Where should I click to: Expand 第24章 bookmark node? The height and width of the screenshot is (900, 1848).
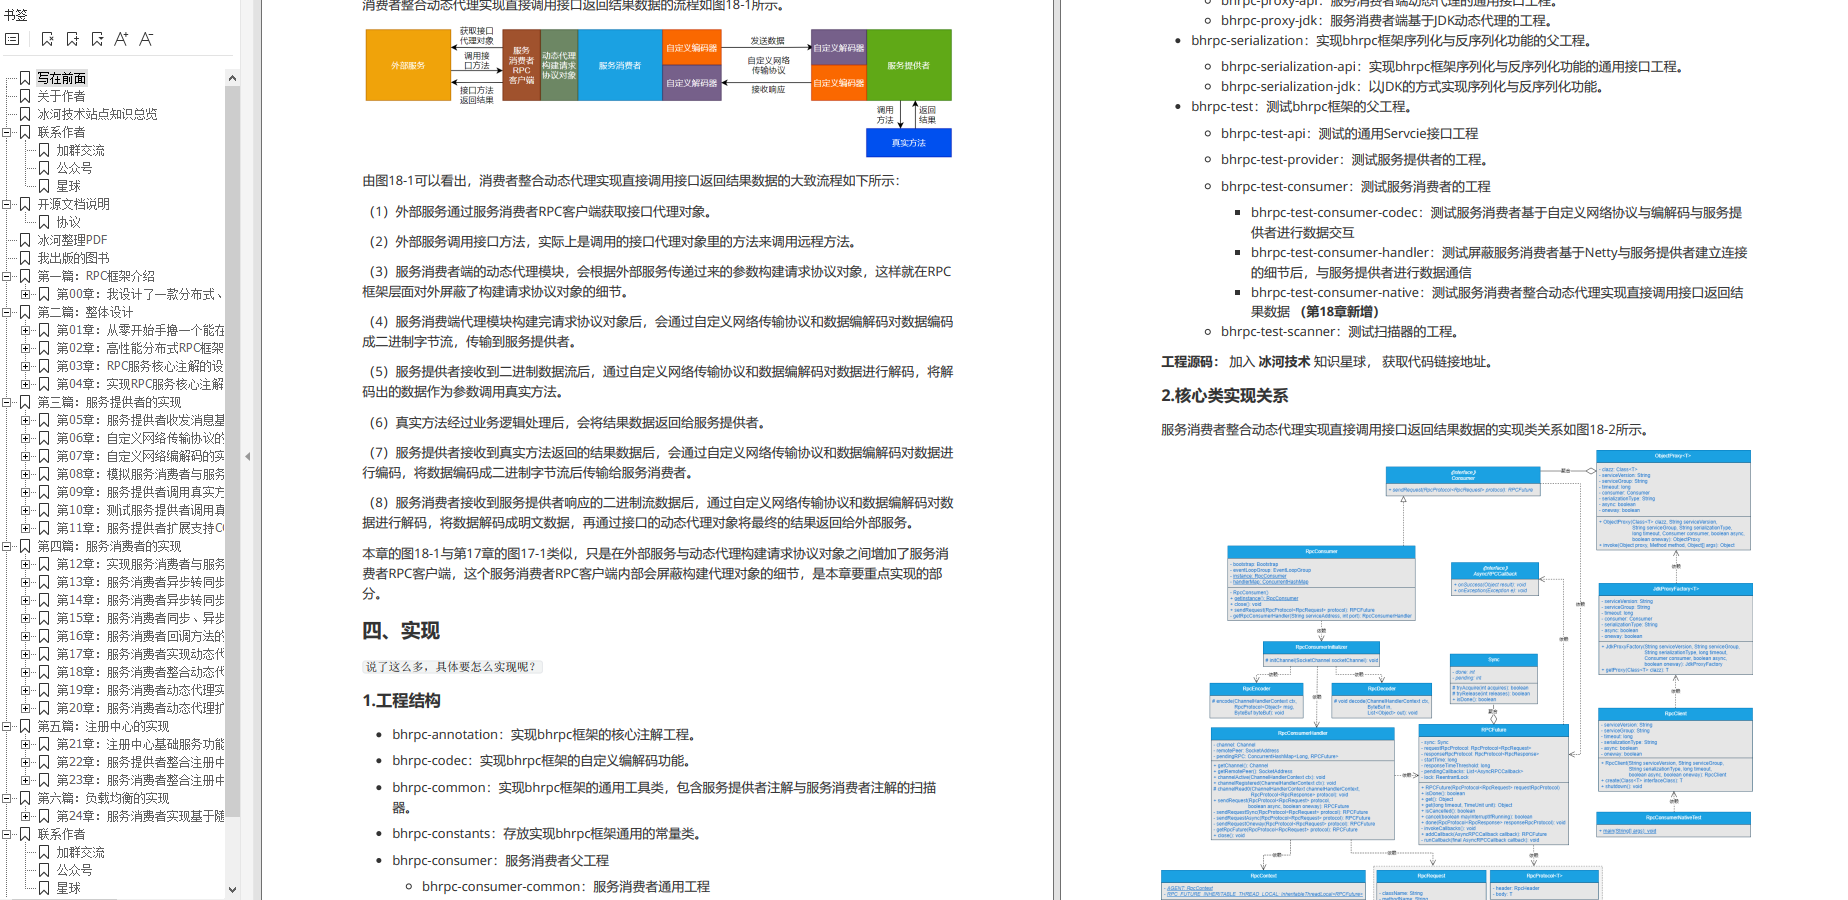[26, 816]
